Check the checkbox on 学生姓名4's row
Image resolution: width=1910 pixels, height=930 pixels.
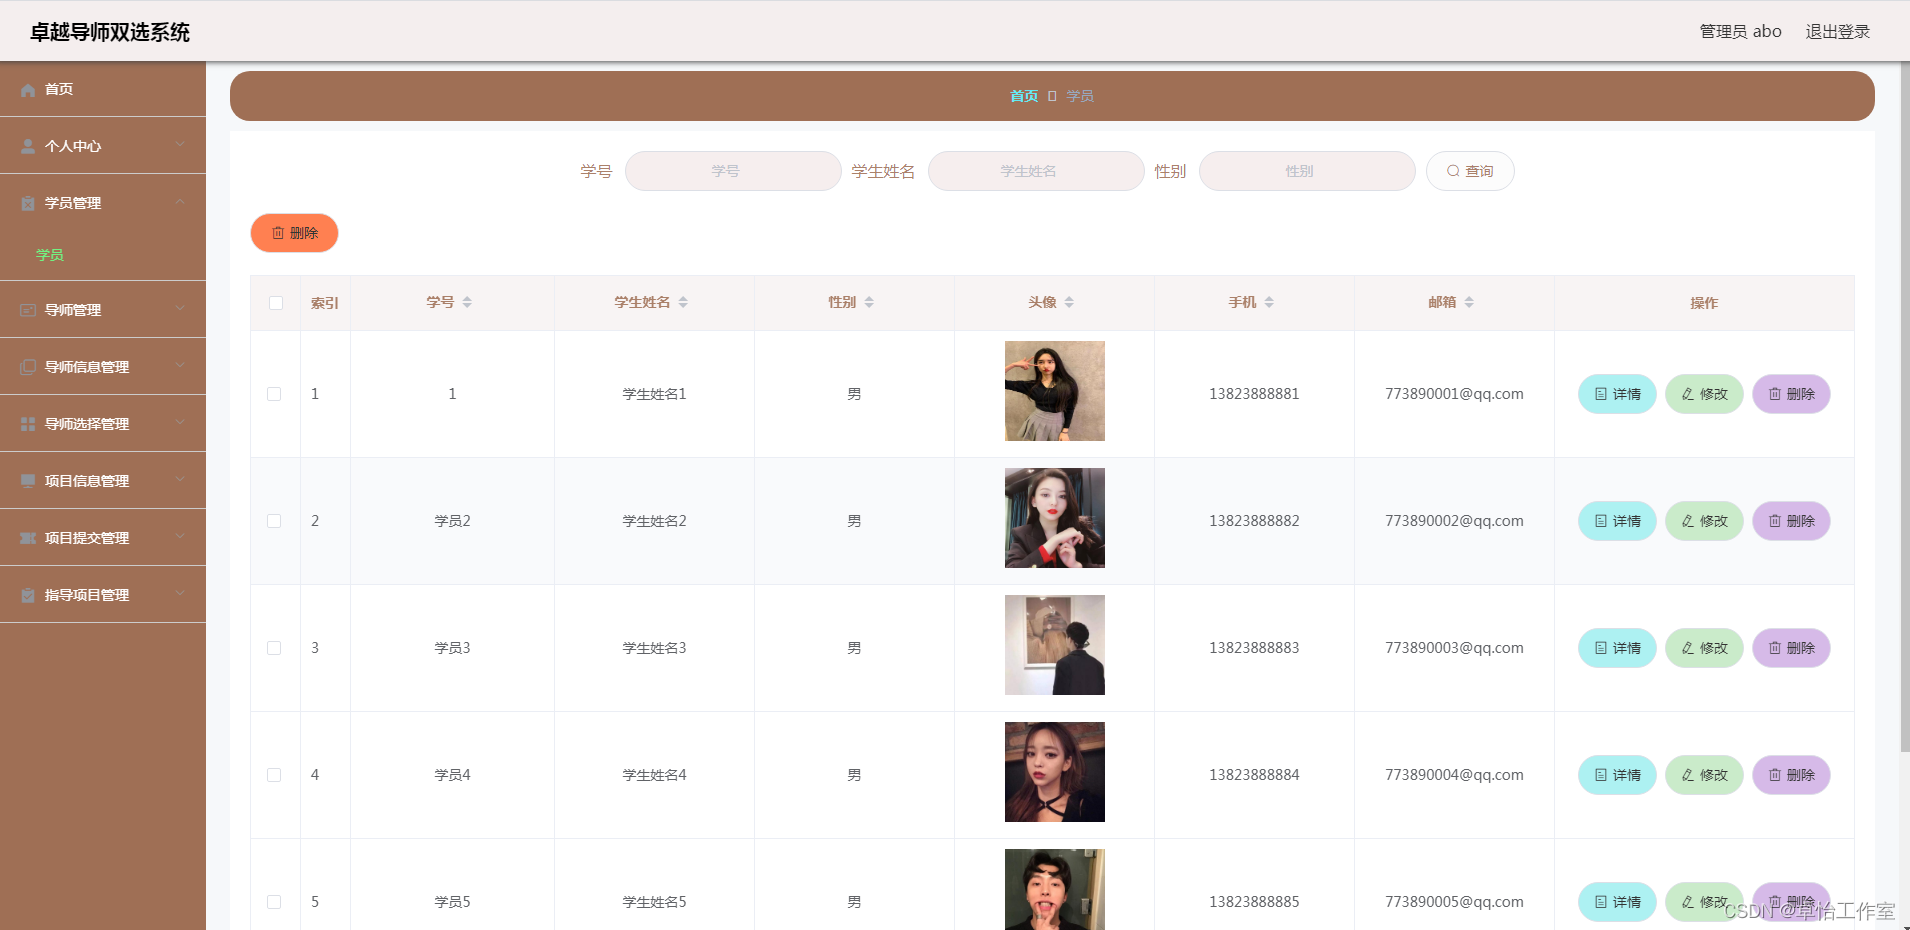pos(275,775)
